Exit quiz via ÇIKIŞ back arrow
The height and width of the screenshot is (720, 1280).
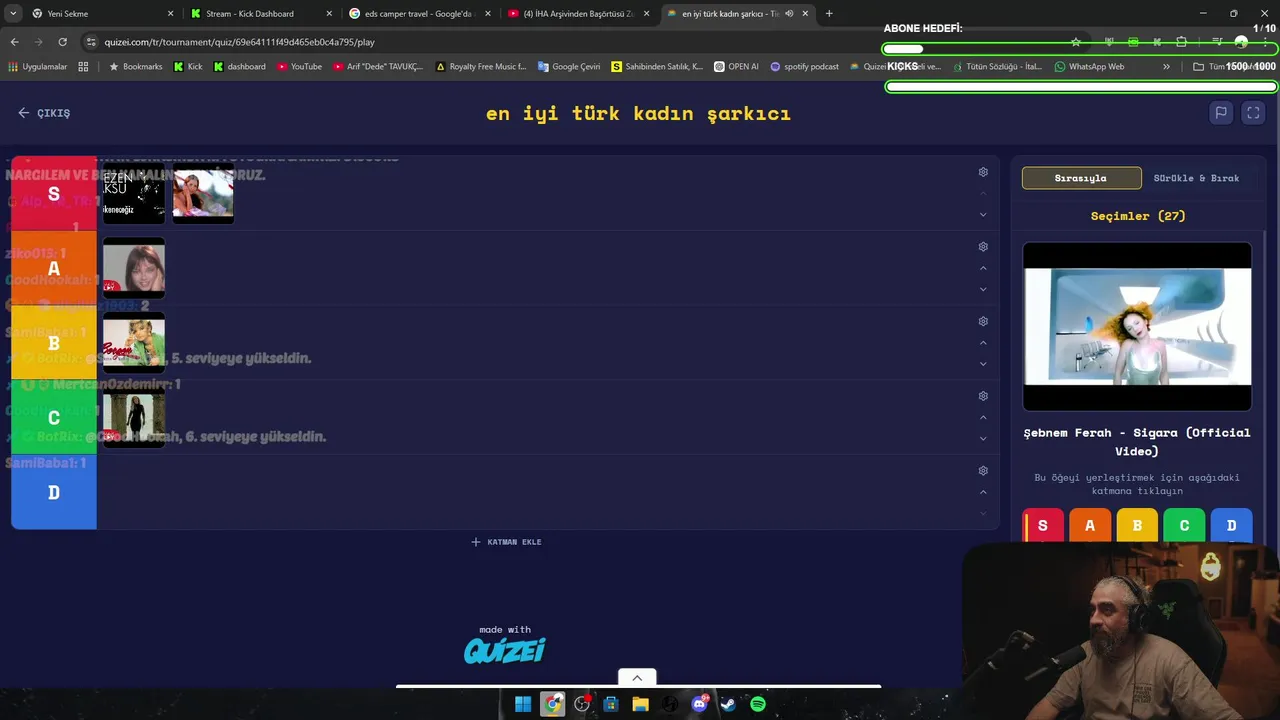pyautogui.click(x=44, y=113)
